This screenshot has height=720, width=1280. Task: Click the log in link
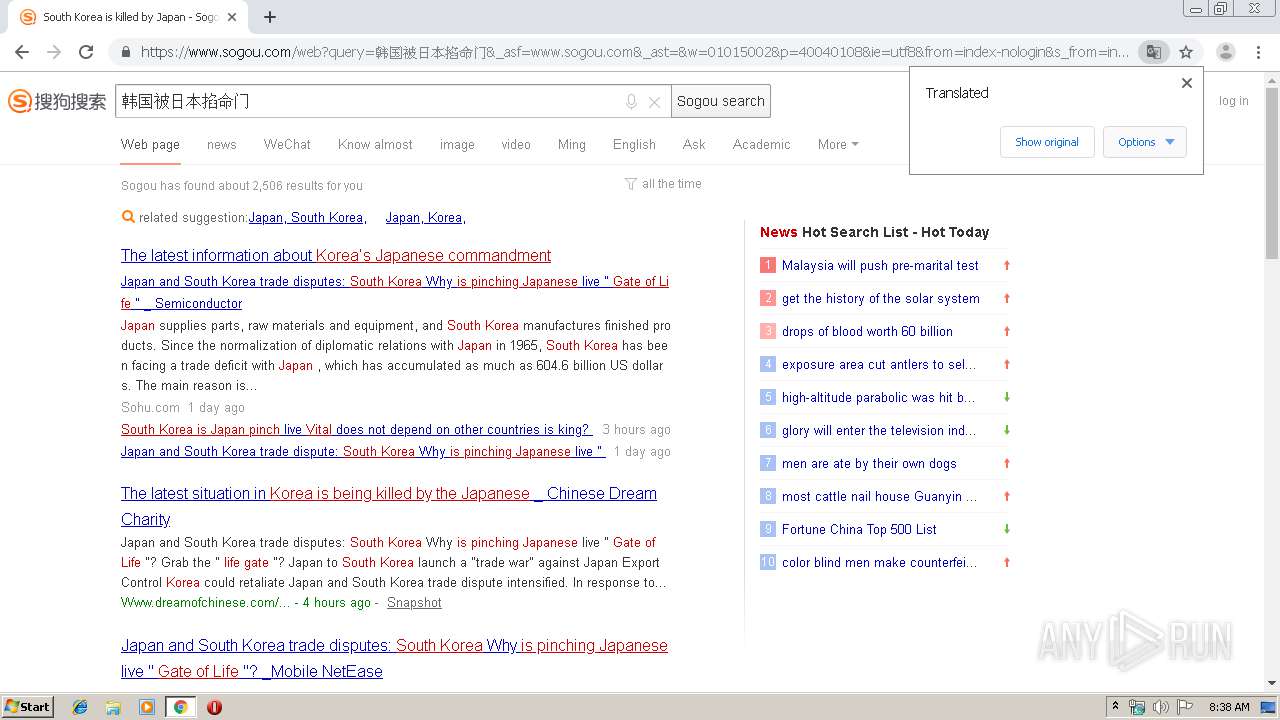(x=1233, y=101)
